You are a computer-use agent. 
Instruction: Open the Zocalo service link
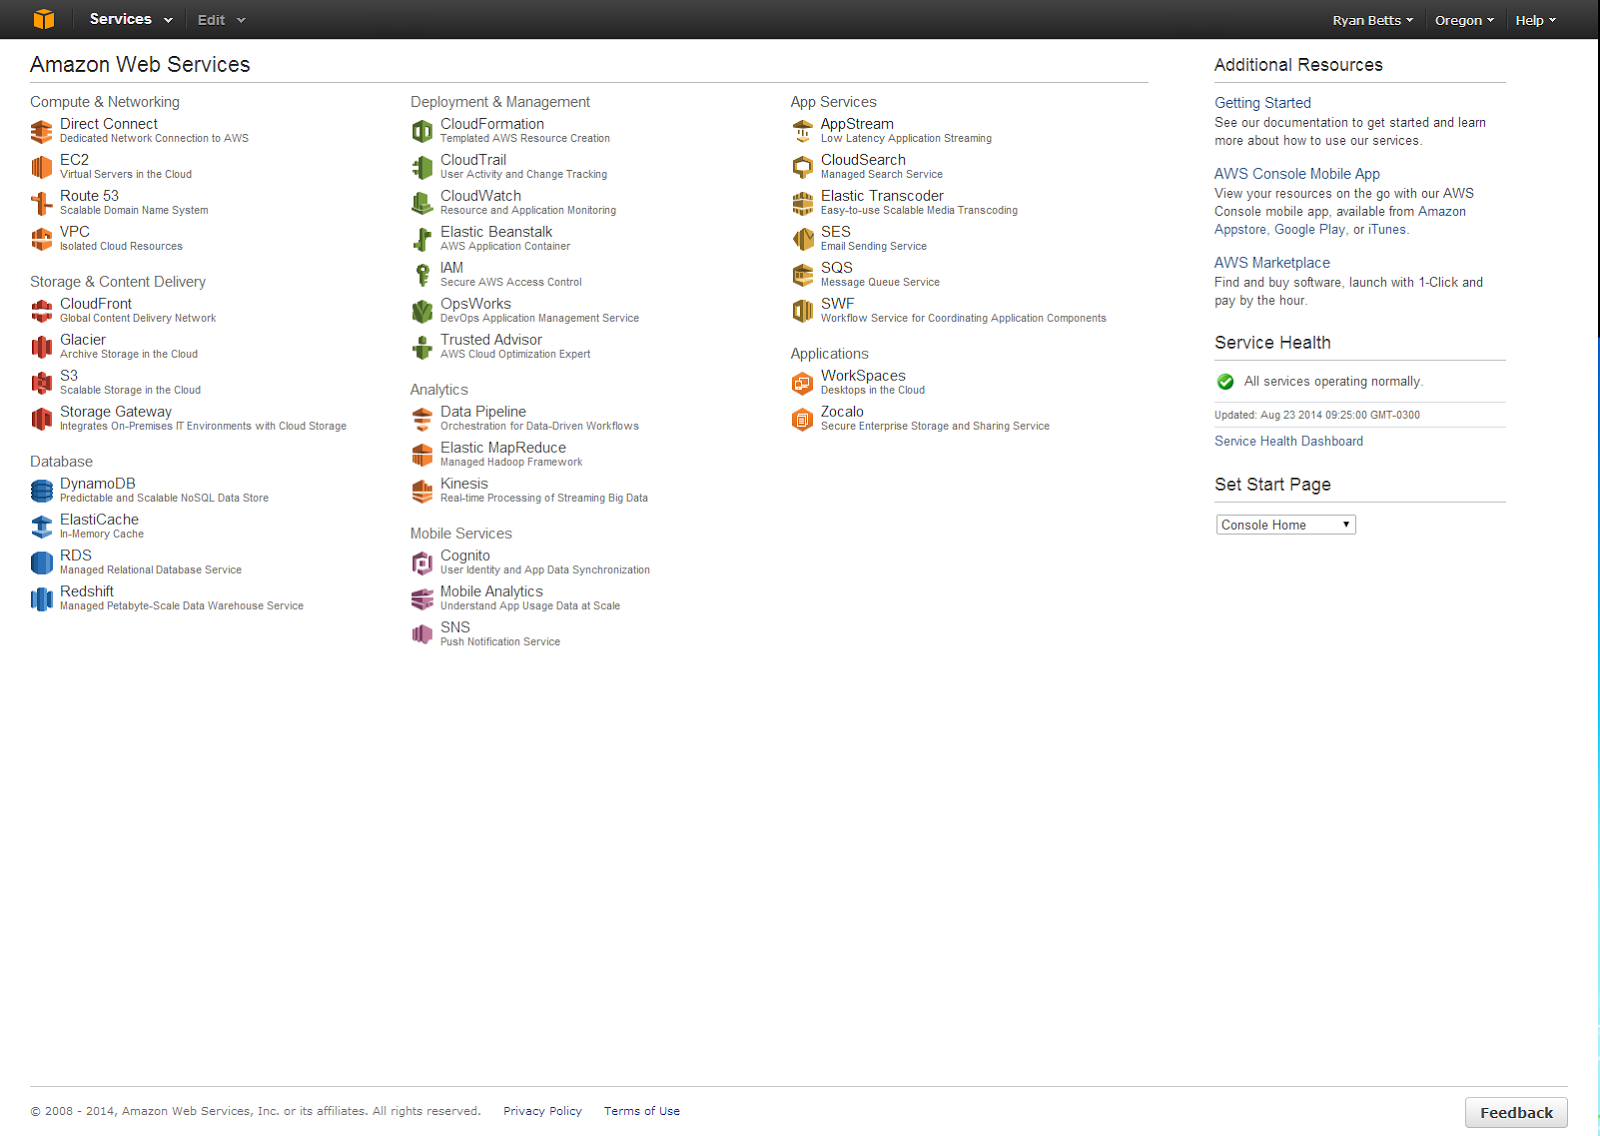click(x=842, y=412)
